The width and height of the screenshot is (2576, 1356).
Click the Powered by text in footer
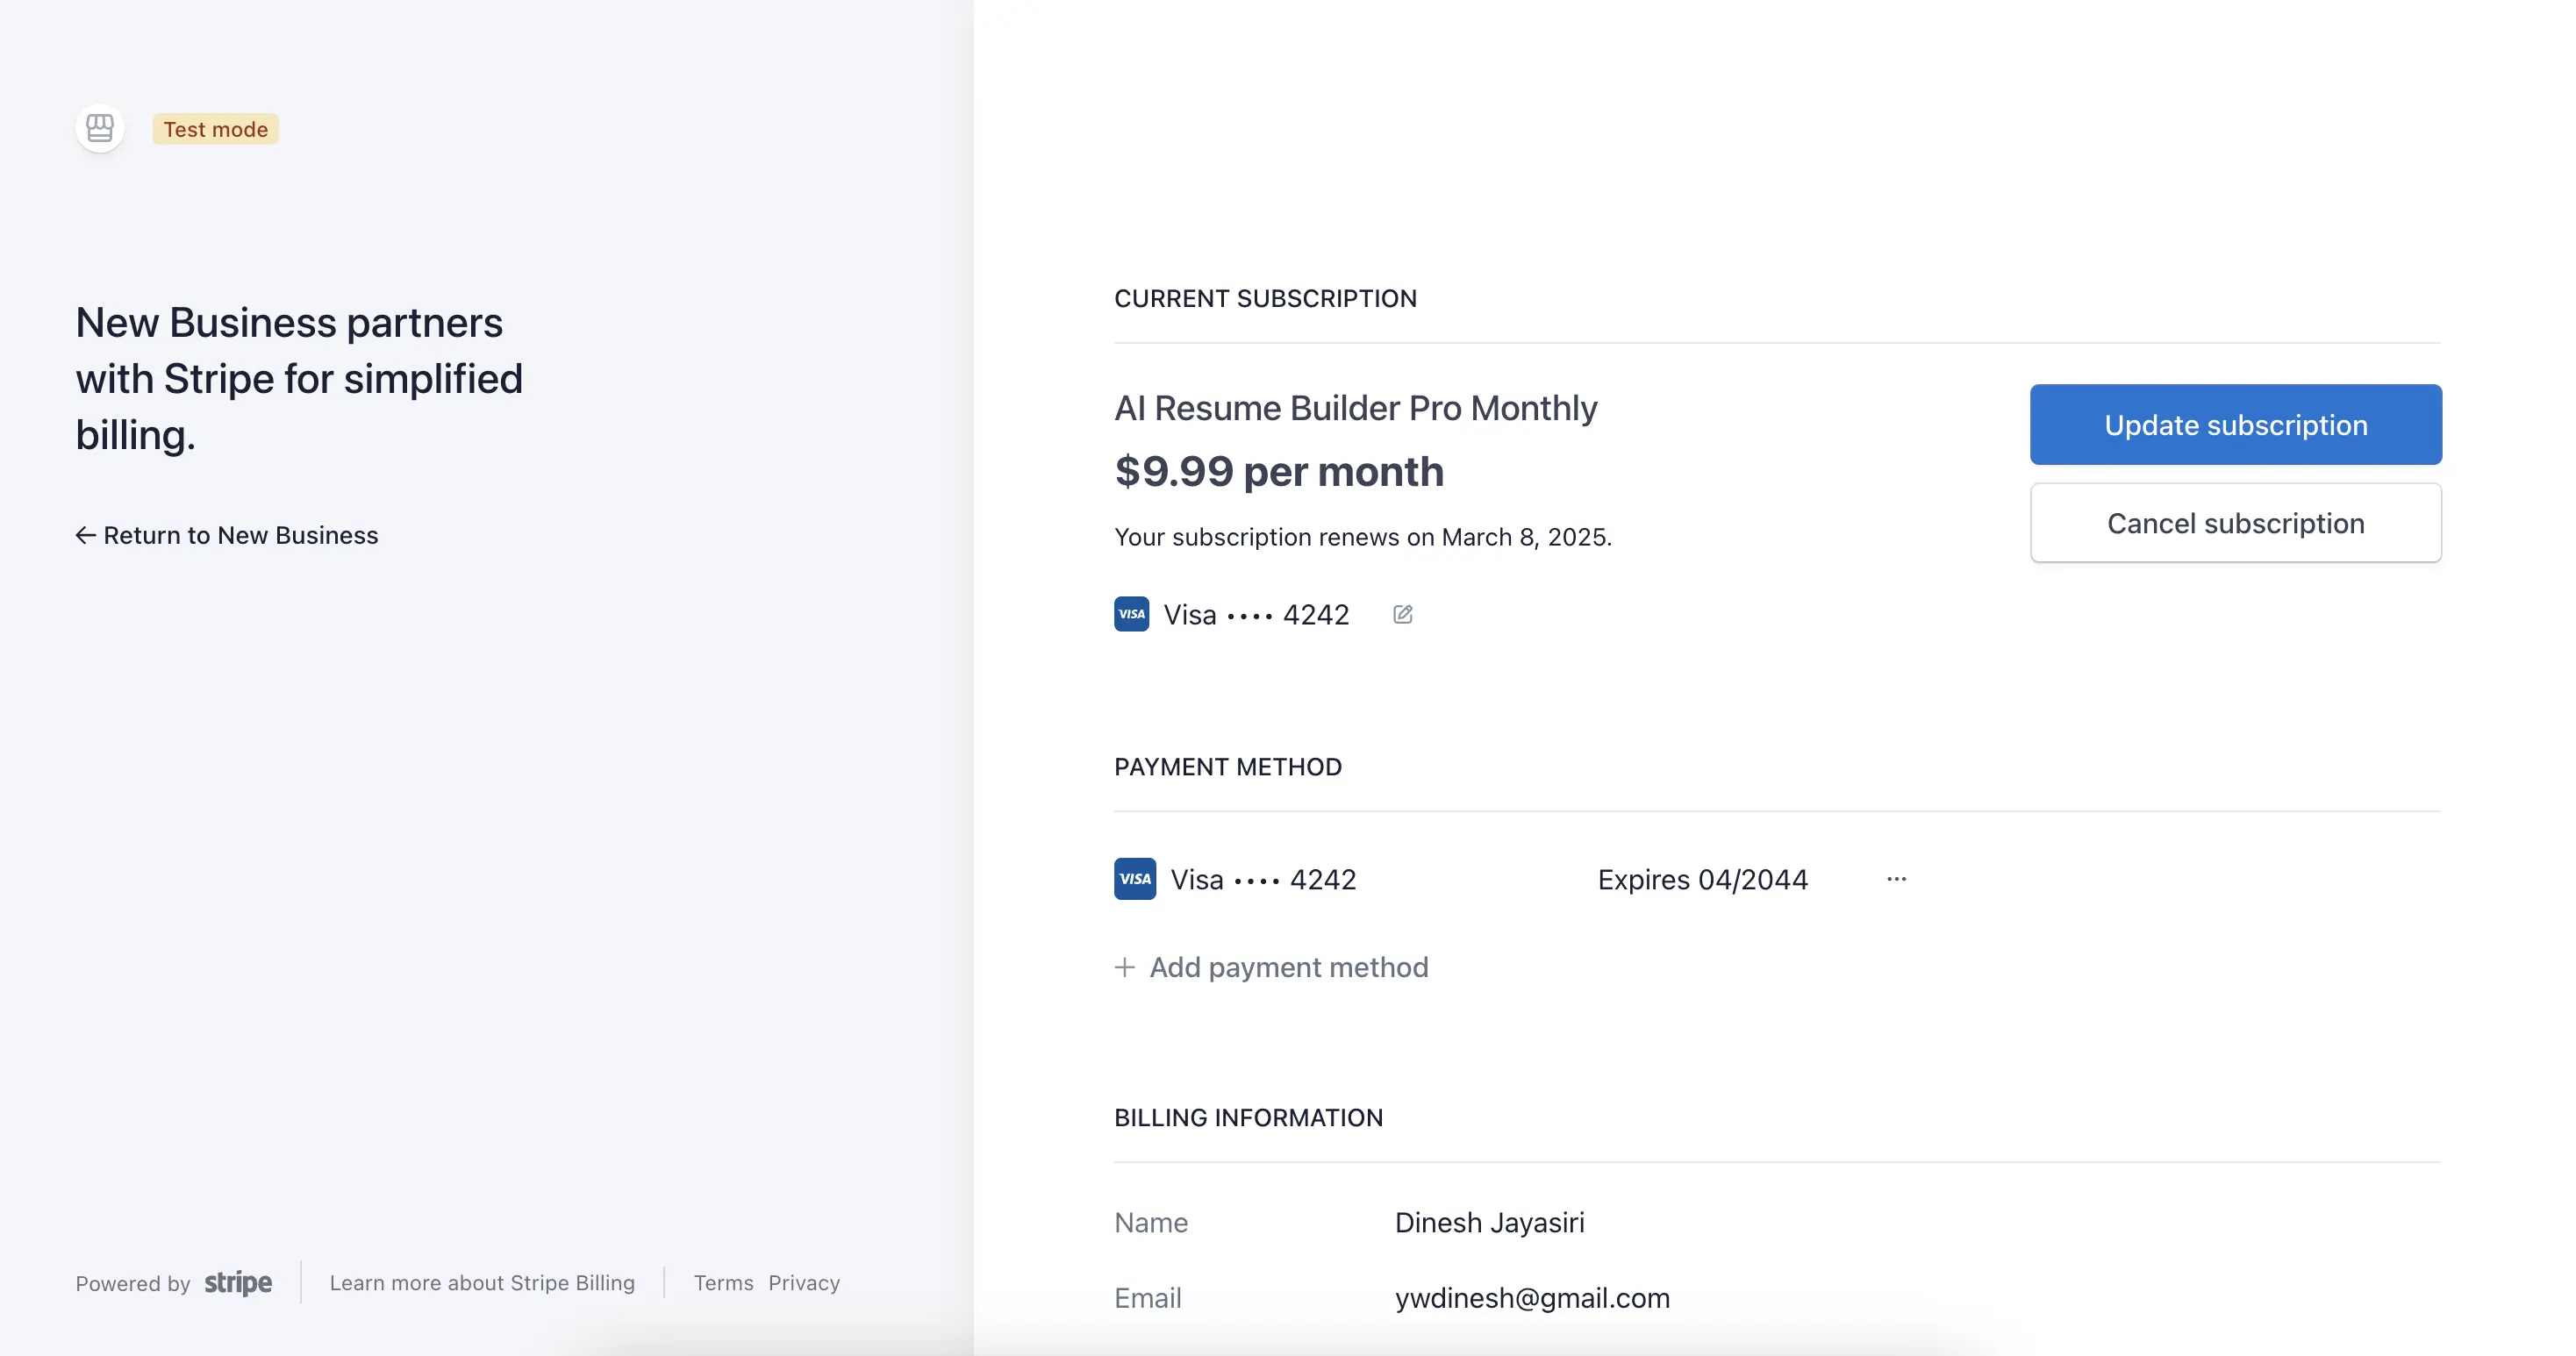click(x=133, y=1283)
